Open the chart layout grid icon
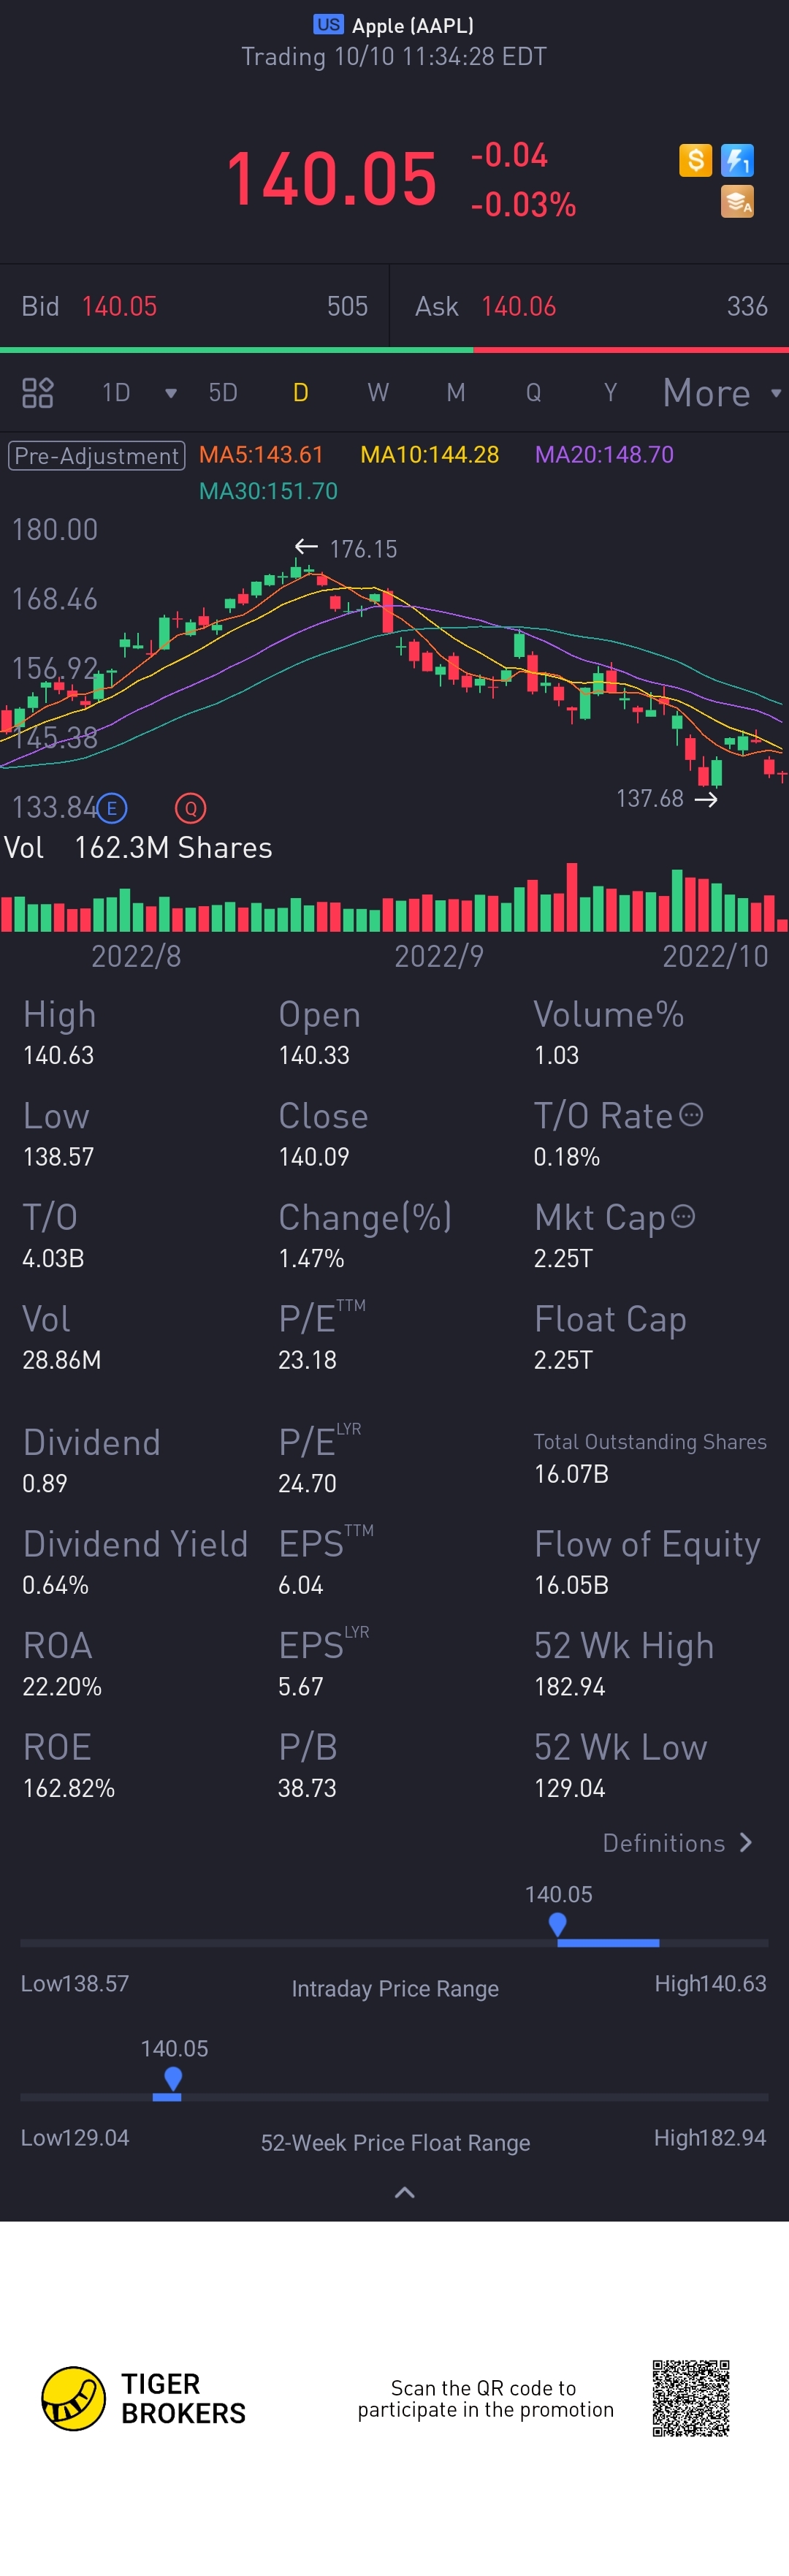This screenshot has width=789, height=2576. pos(38,392)
